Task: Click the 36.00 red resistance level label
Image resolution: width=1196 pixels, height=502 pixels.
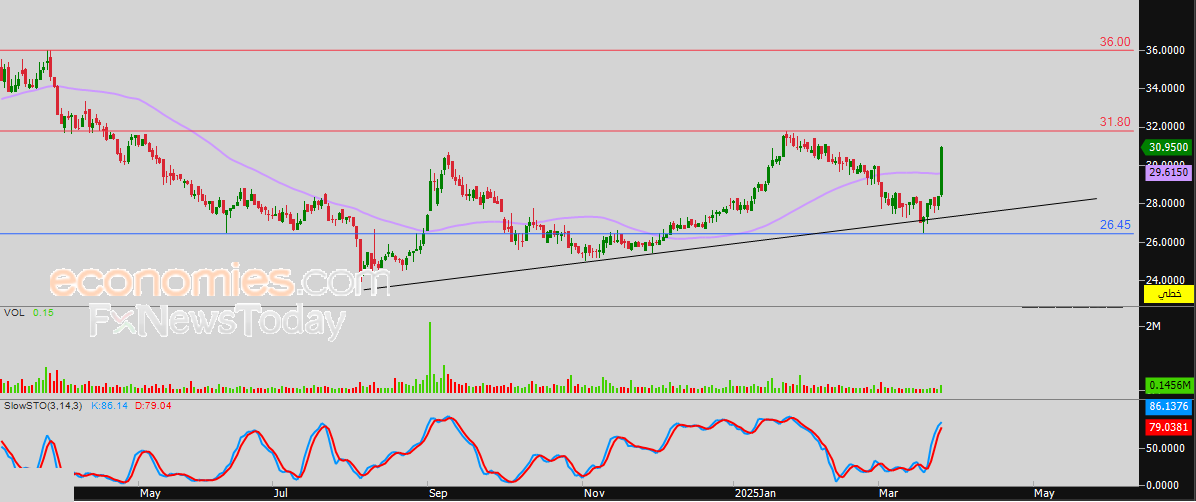Action: point(1115,42)
